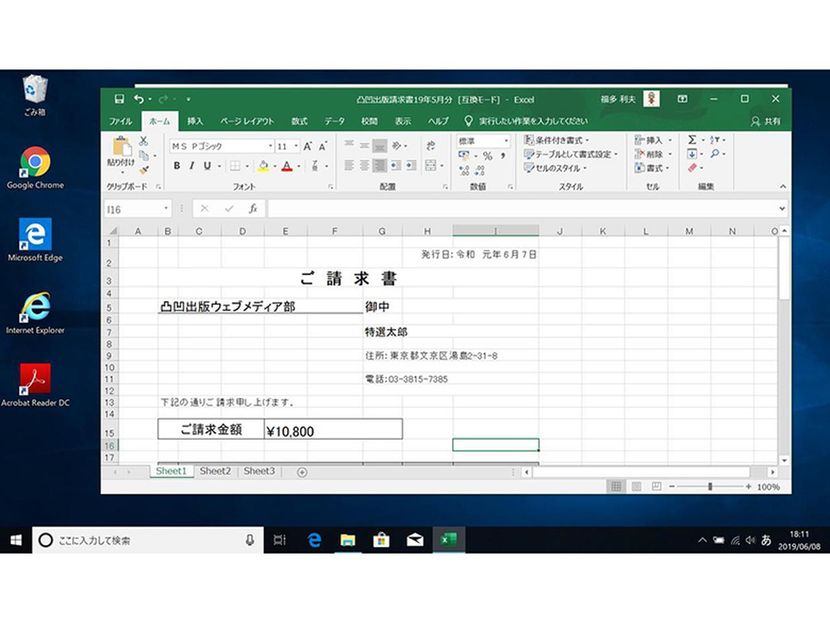Increase font size with the large A icon
The image size is (830, 623).
coord(308,146)
